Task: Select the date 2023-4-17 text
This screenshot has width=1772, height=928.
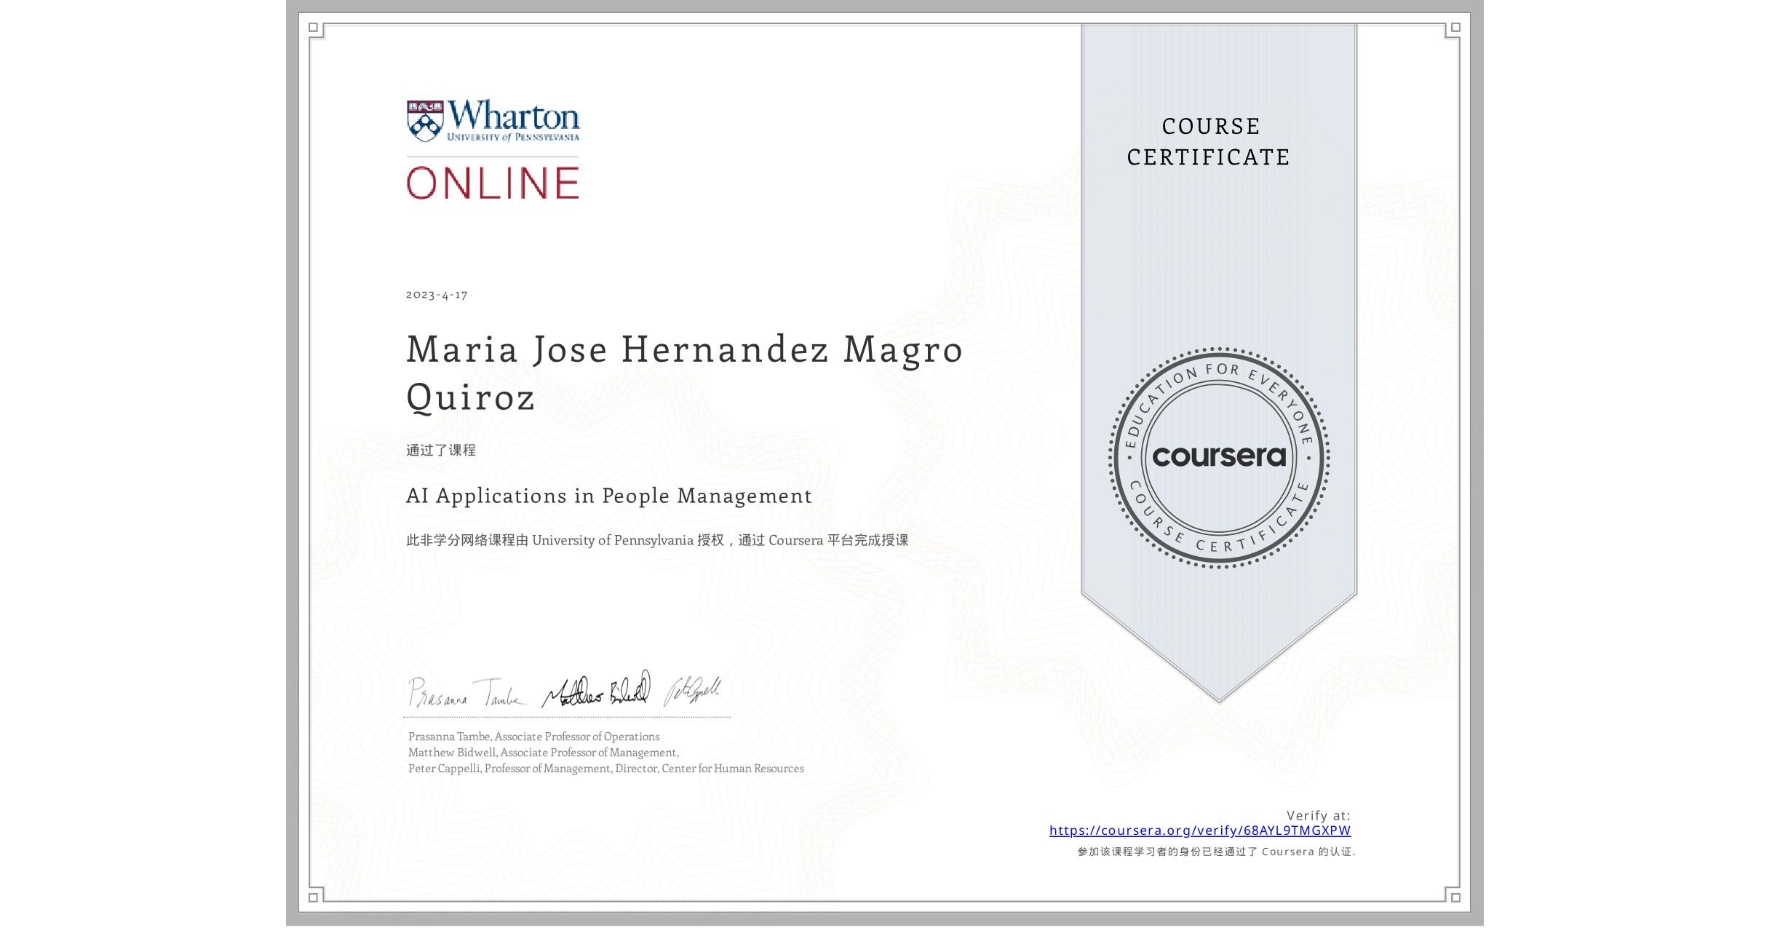Action: [x=436, y=295]
